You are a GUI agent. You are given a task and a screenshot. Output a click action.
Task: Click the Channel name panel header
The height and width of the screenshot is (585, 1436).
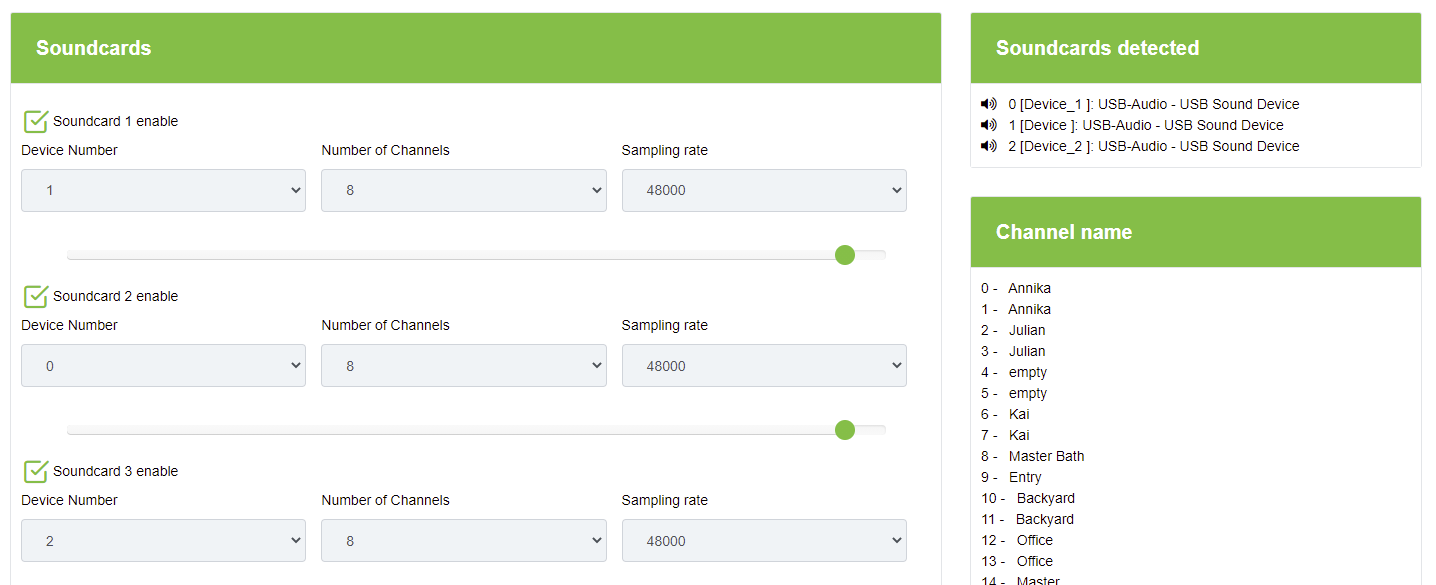[x=1195, y=232]
